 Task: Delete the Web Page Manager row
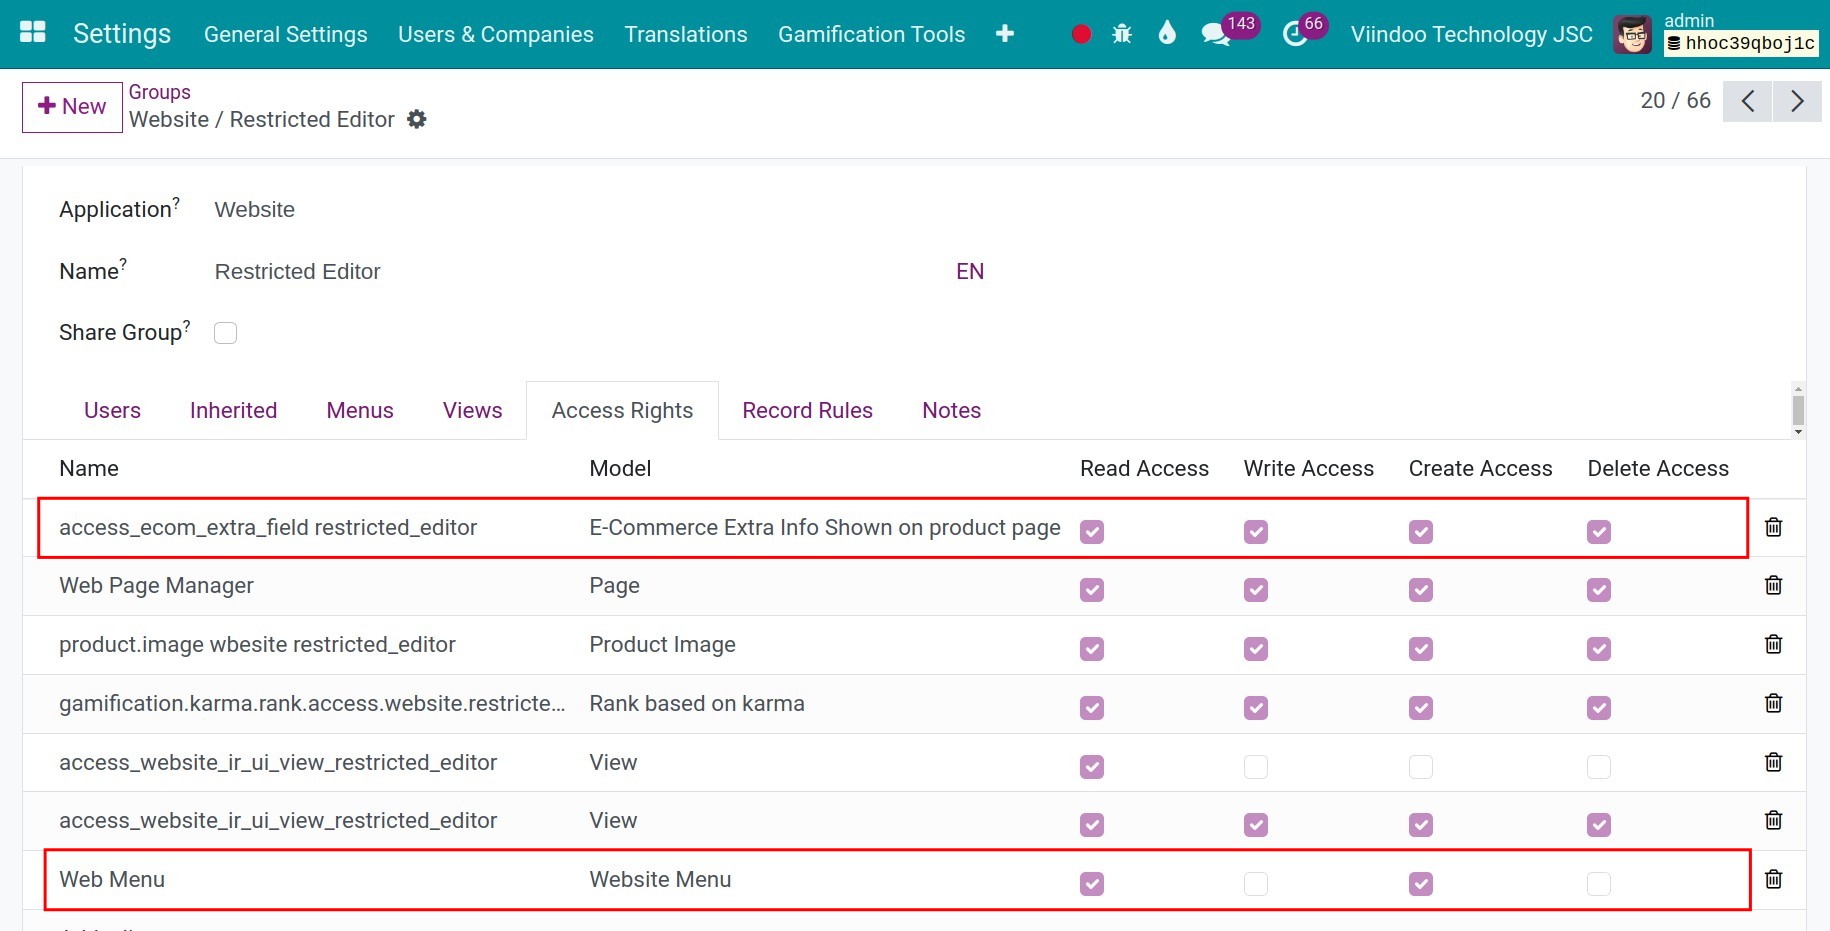point(1773,585)
